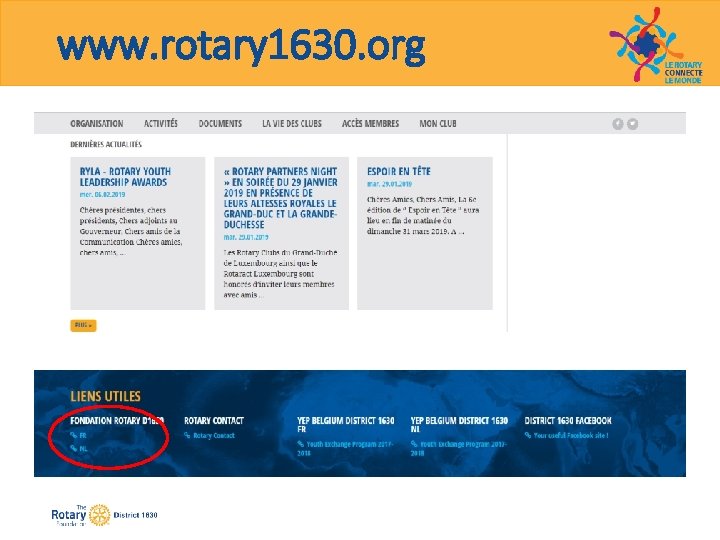The image size is (720, 540).
Task: Open the Documents menu
Action: click(220, 124)
